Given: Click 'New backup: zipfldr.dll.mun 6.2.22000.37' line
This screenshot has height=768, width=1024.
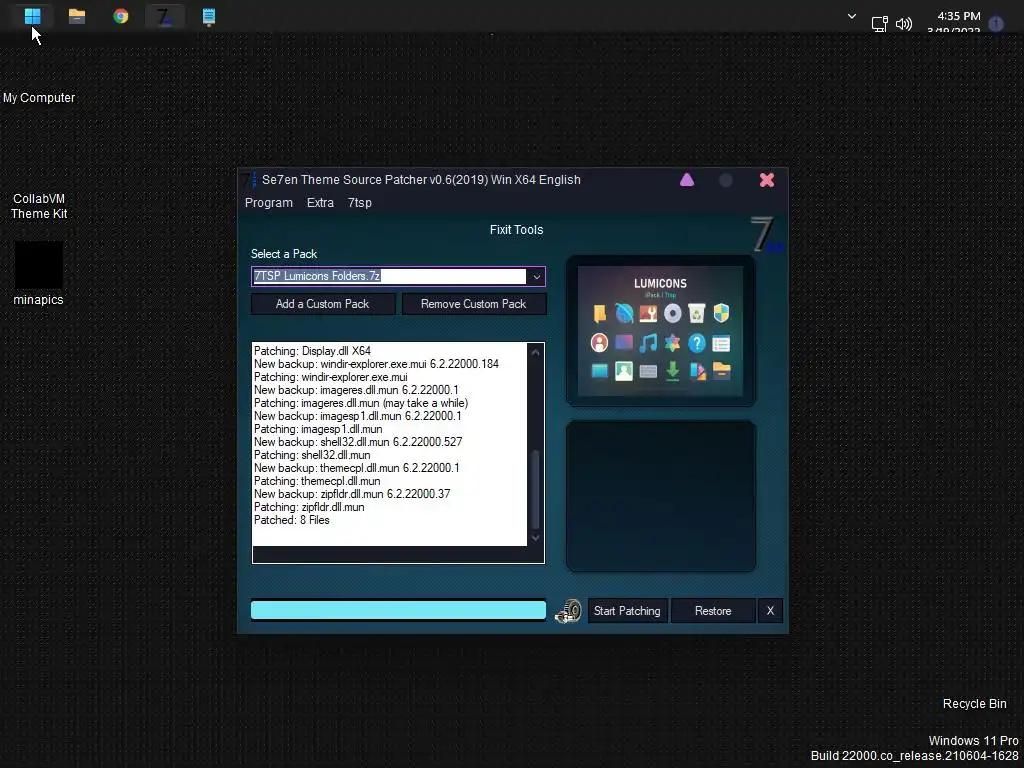Looking at the screenshot, I should 352,494.
